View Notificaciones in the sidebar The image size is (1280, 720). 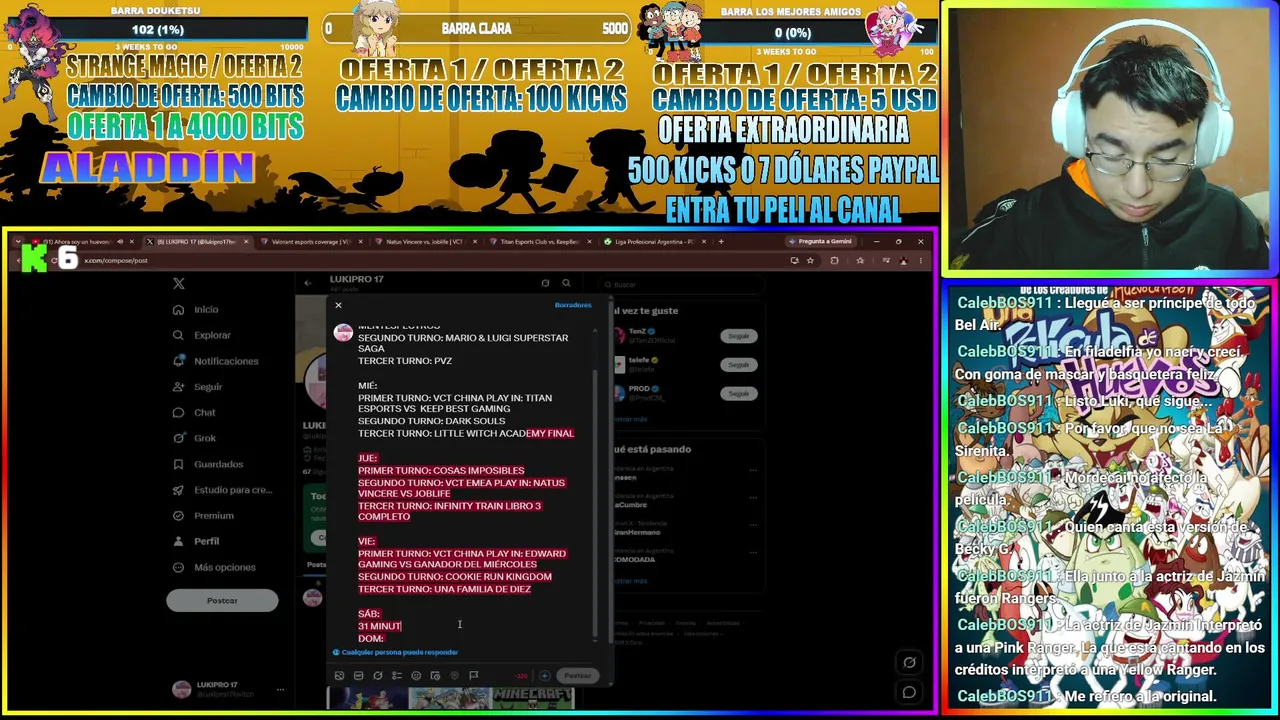tap(215, 361)
